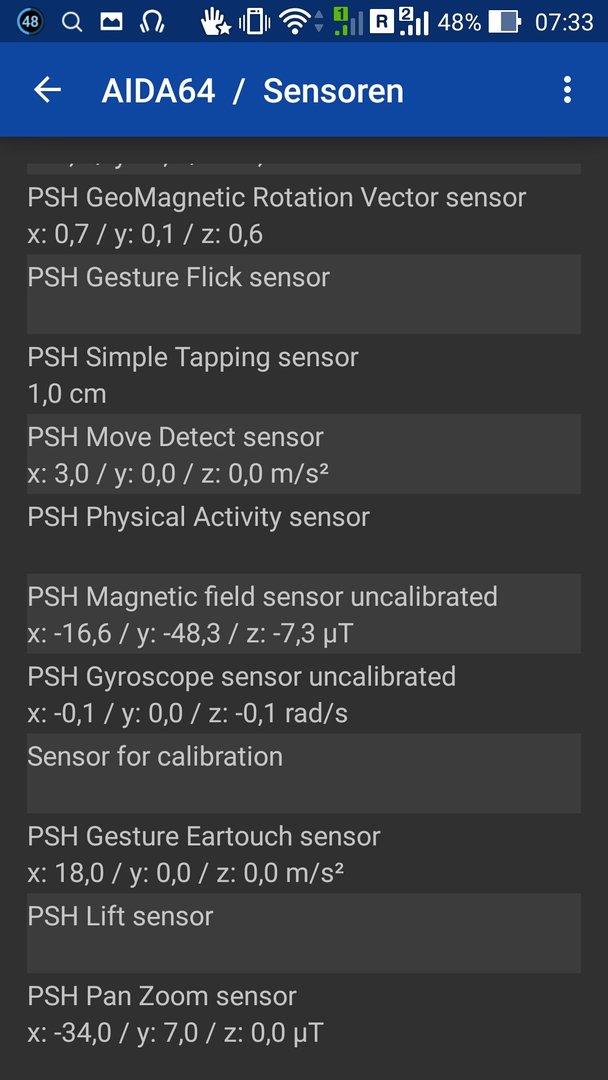608x1080 pixels.
Task: Tap the vibrate mode icon
Action: click(x=255, y=22)
